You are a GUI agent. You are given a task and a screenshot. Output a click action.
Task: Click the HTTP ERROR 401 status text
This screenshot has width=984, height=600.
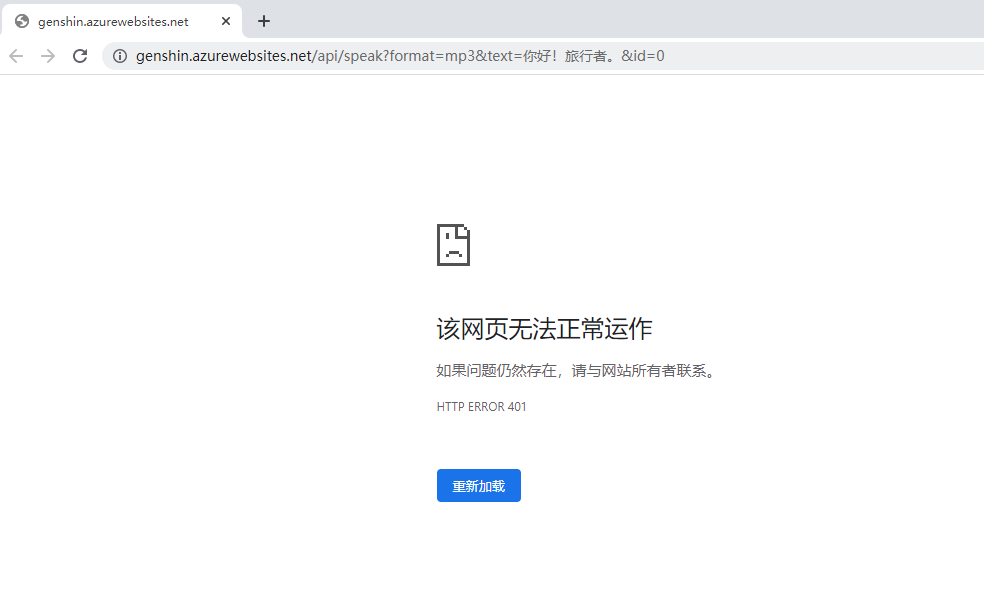coord(481,406)
